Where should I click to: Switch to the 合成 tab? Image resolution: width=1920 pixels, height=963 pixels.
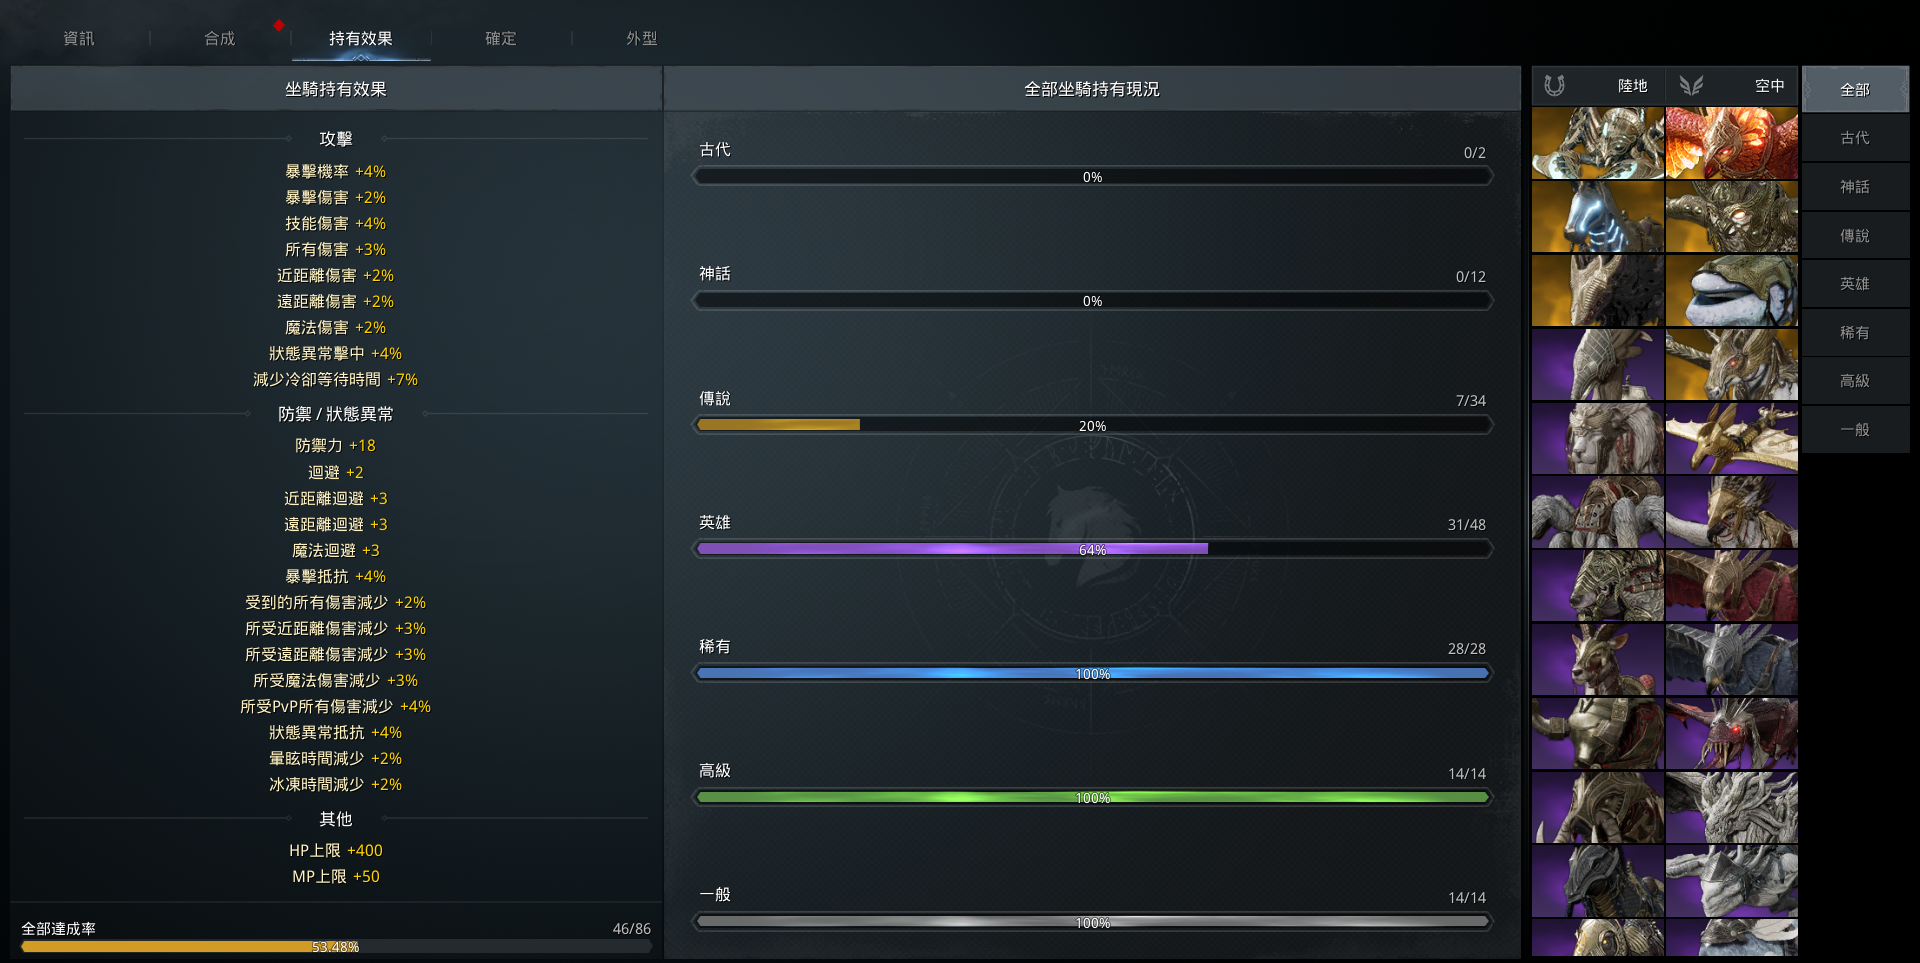click(x=220, y=38)
